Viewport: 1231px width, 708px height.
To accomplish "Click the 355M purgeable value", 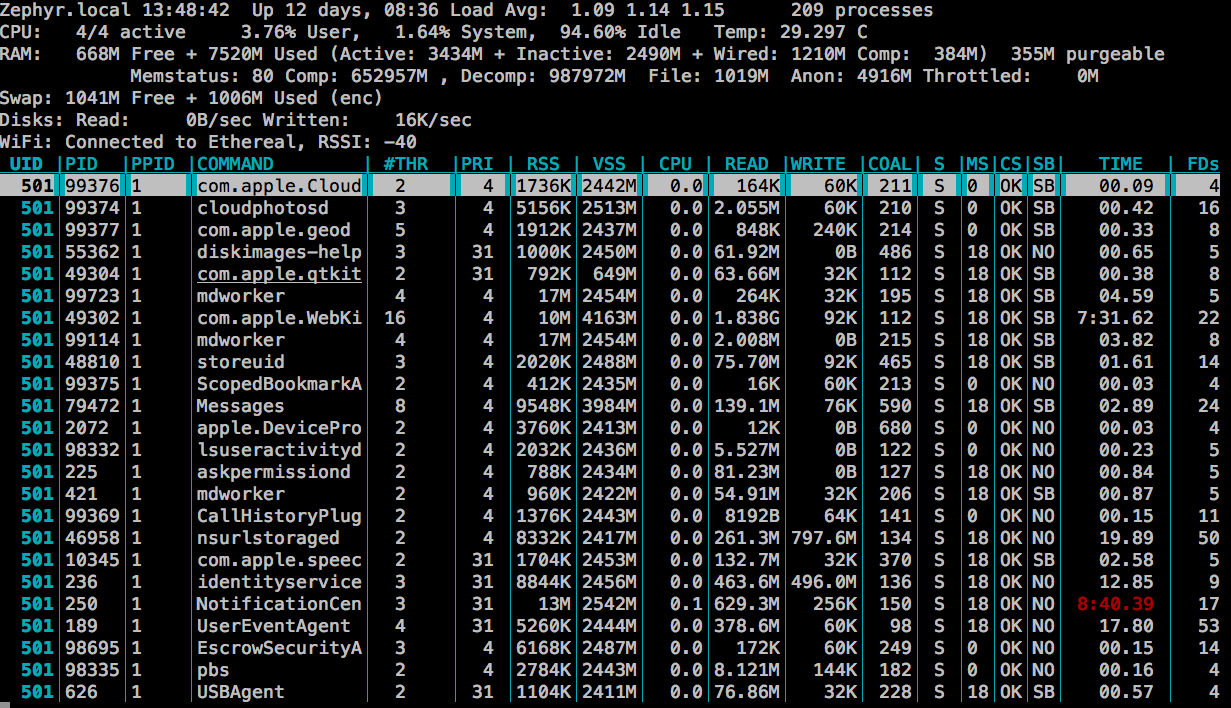I will 1087,54.
